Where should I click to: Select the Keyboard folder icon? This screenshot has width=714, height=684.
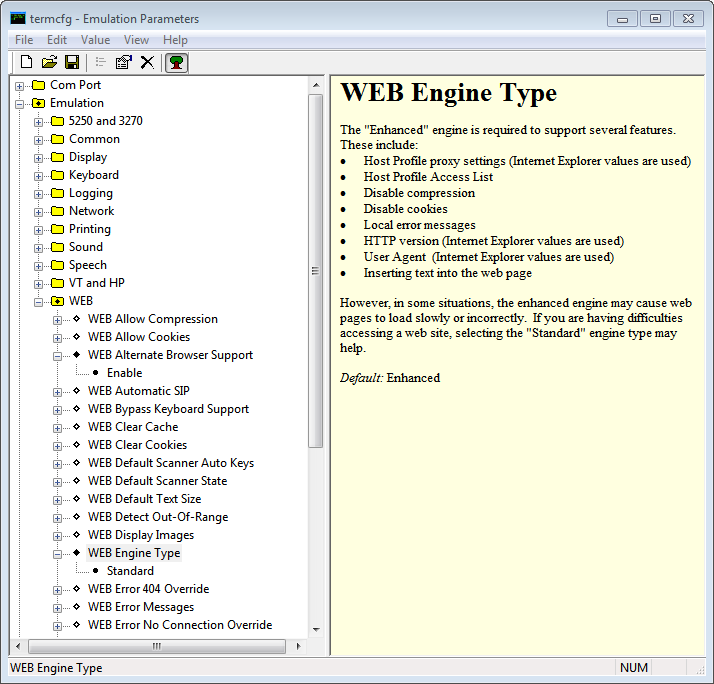[x=57, y=175]
